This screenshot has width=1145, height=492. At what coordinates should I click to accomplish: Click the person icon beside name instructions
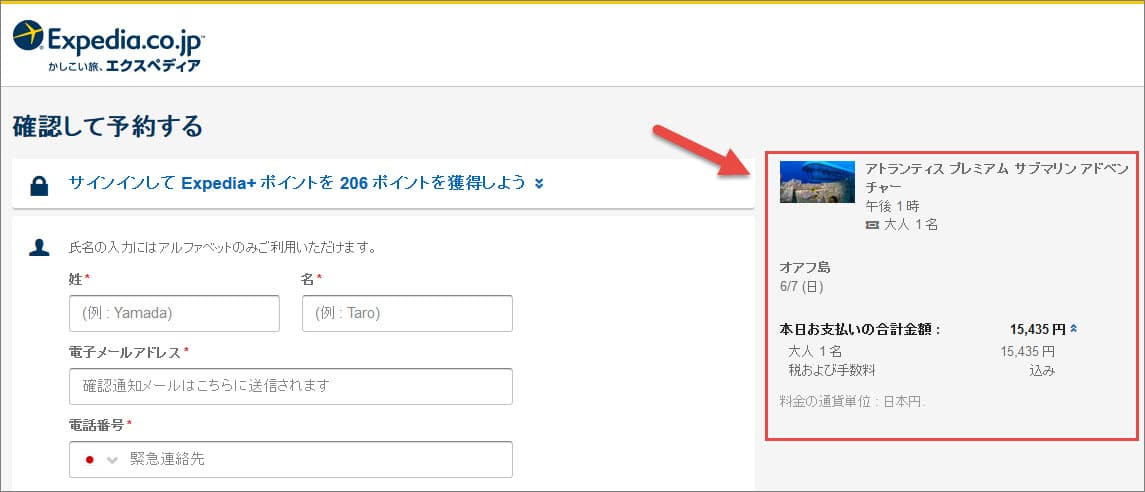click(x=39, y=247)
